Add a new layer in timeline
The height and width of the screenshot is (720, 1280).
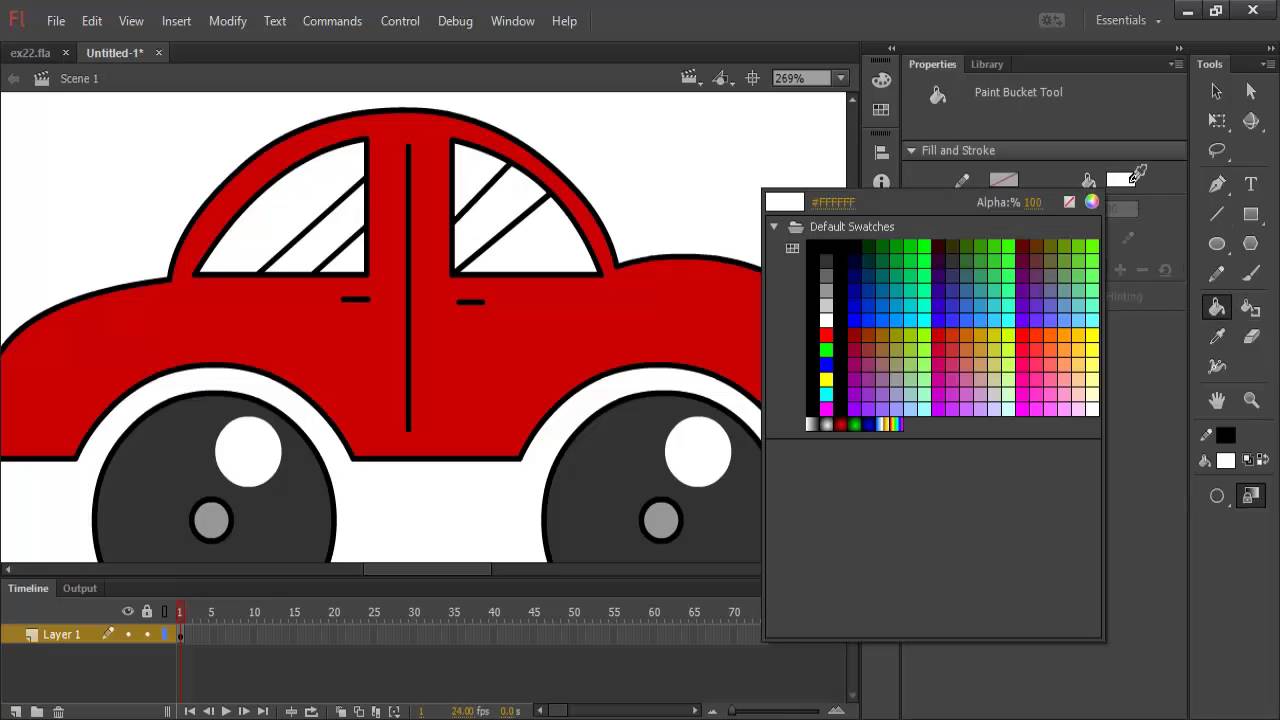point(15,712)
